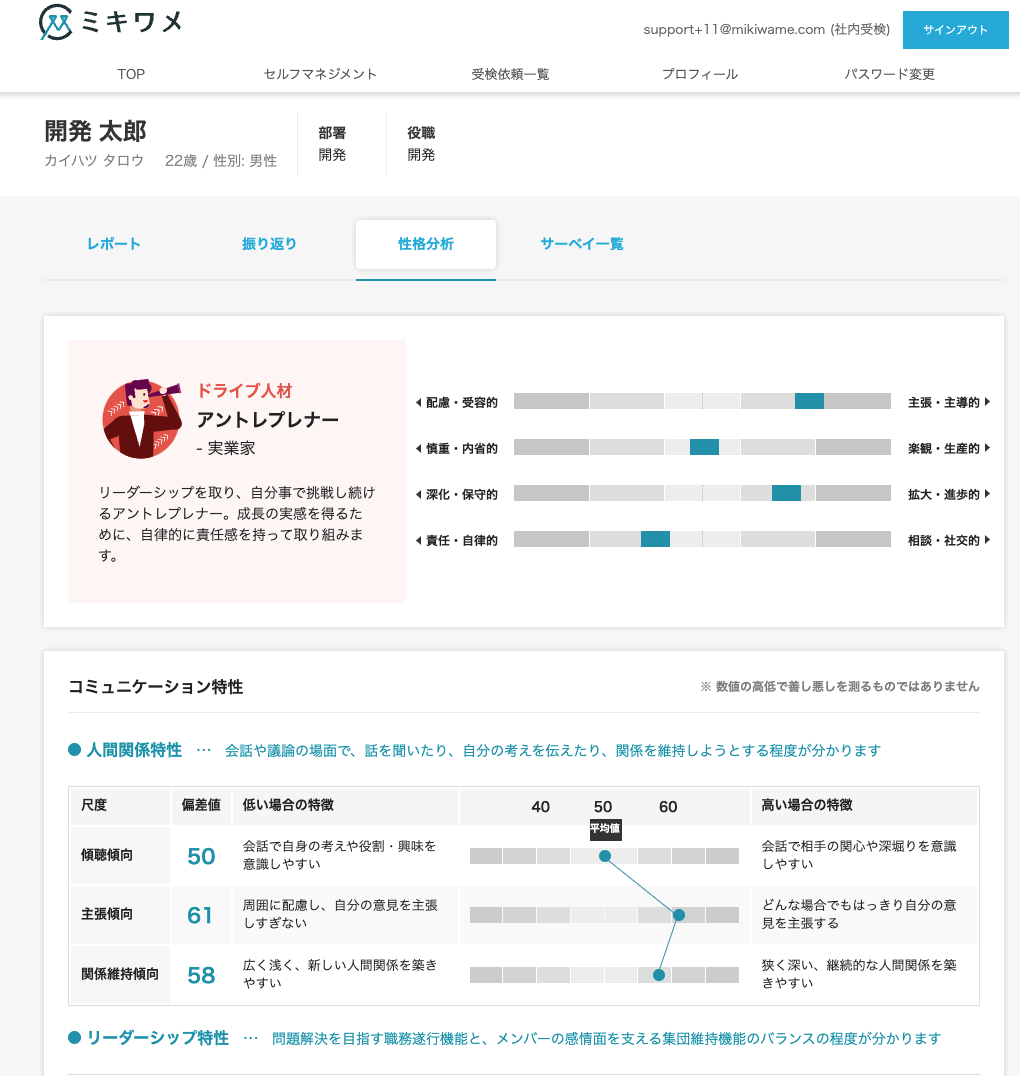Viewport: 1020px width, 1076px height.
Task: Click left arrow beside 深化・保守的
Action: (418, 495)
